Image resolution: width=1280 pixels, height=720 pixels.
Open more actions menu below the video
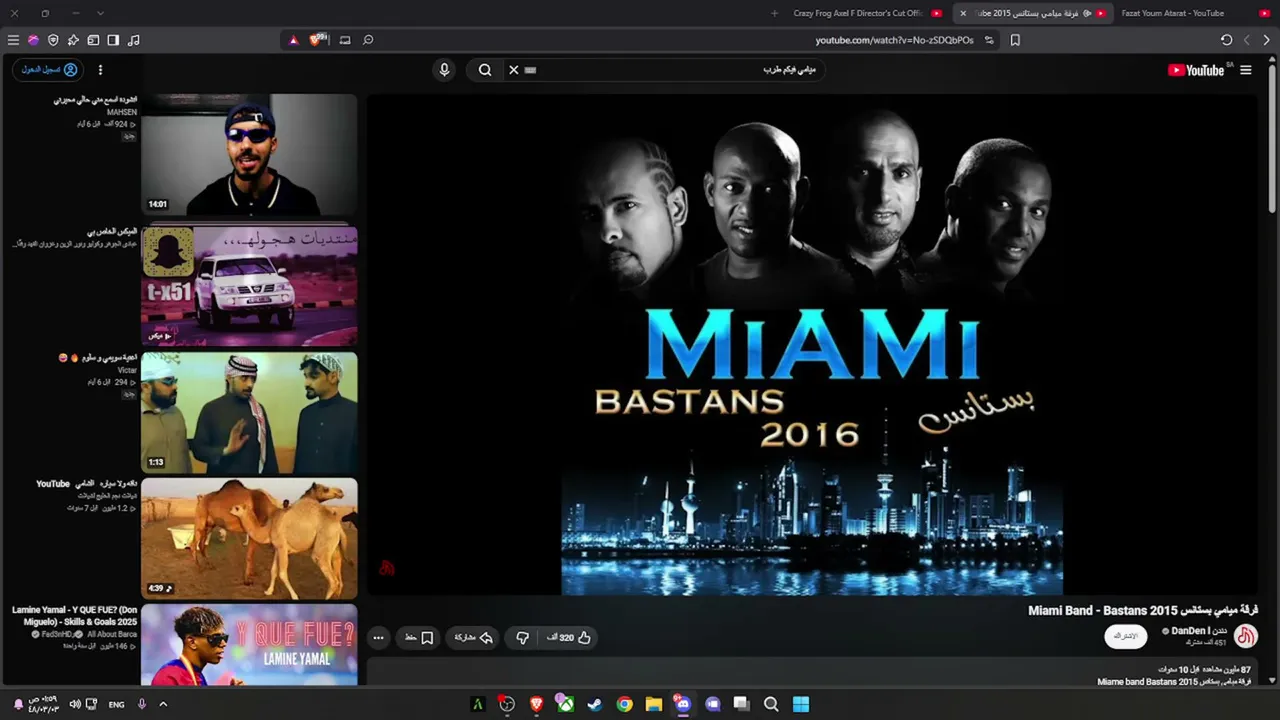coord(378,637)
